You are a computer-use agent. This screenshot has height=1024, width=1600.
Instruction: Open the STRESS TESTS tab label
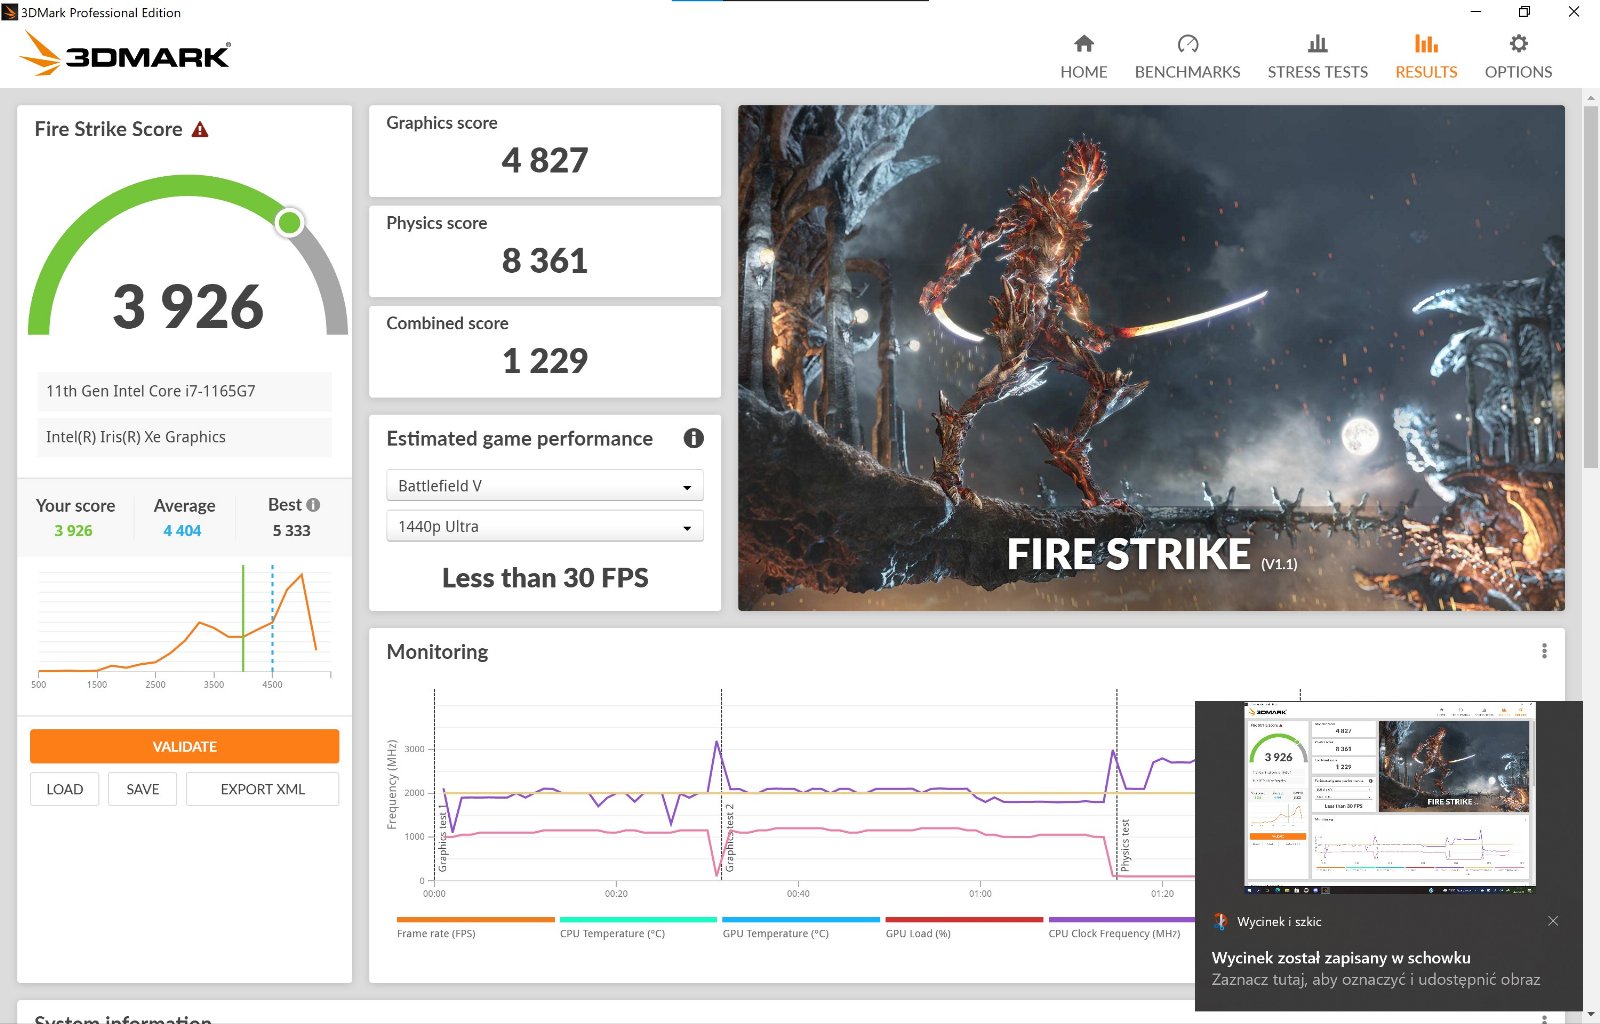tap(1318, 72)
